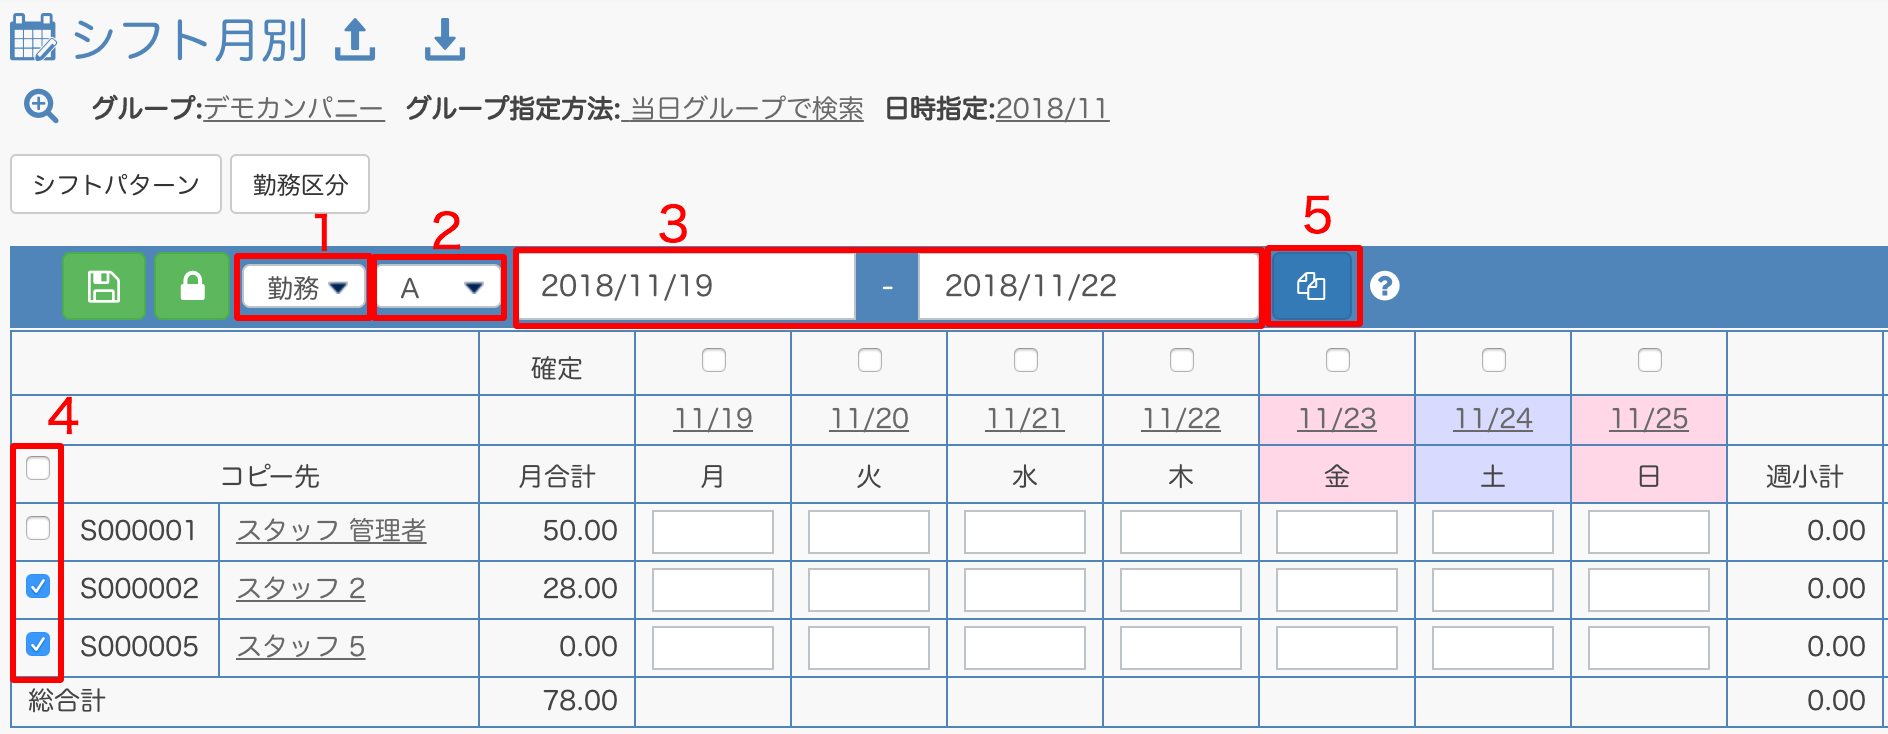The width and height of the screenshot is (1888, 734).
Task: Tick the 確定 checkbox for the 11/19 column
Action: [714, 360]
